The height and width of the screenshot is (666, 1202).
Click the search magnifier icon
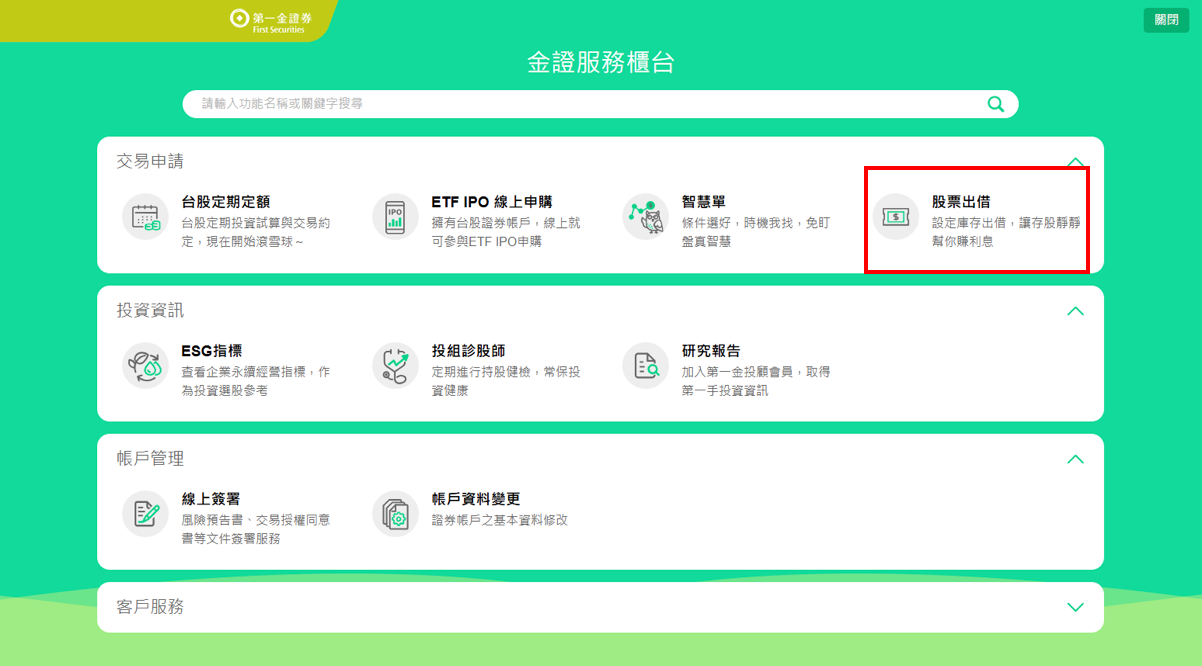(x=995, y=104)
